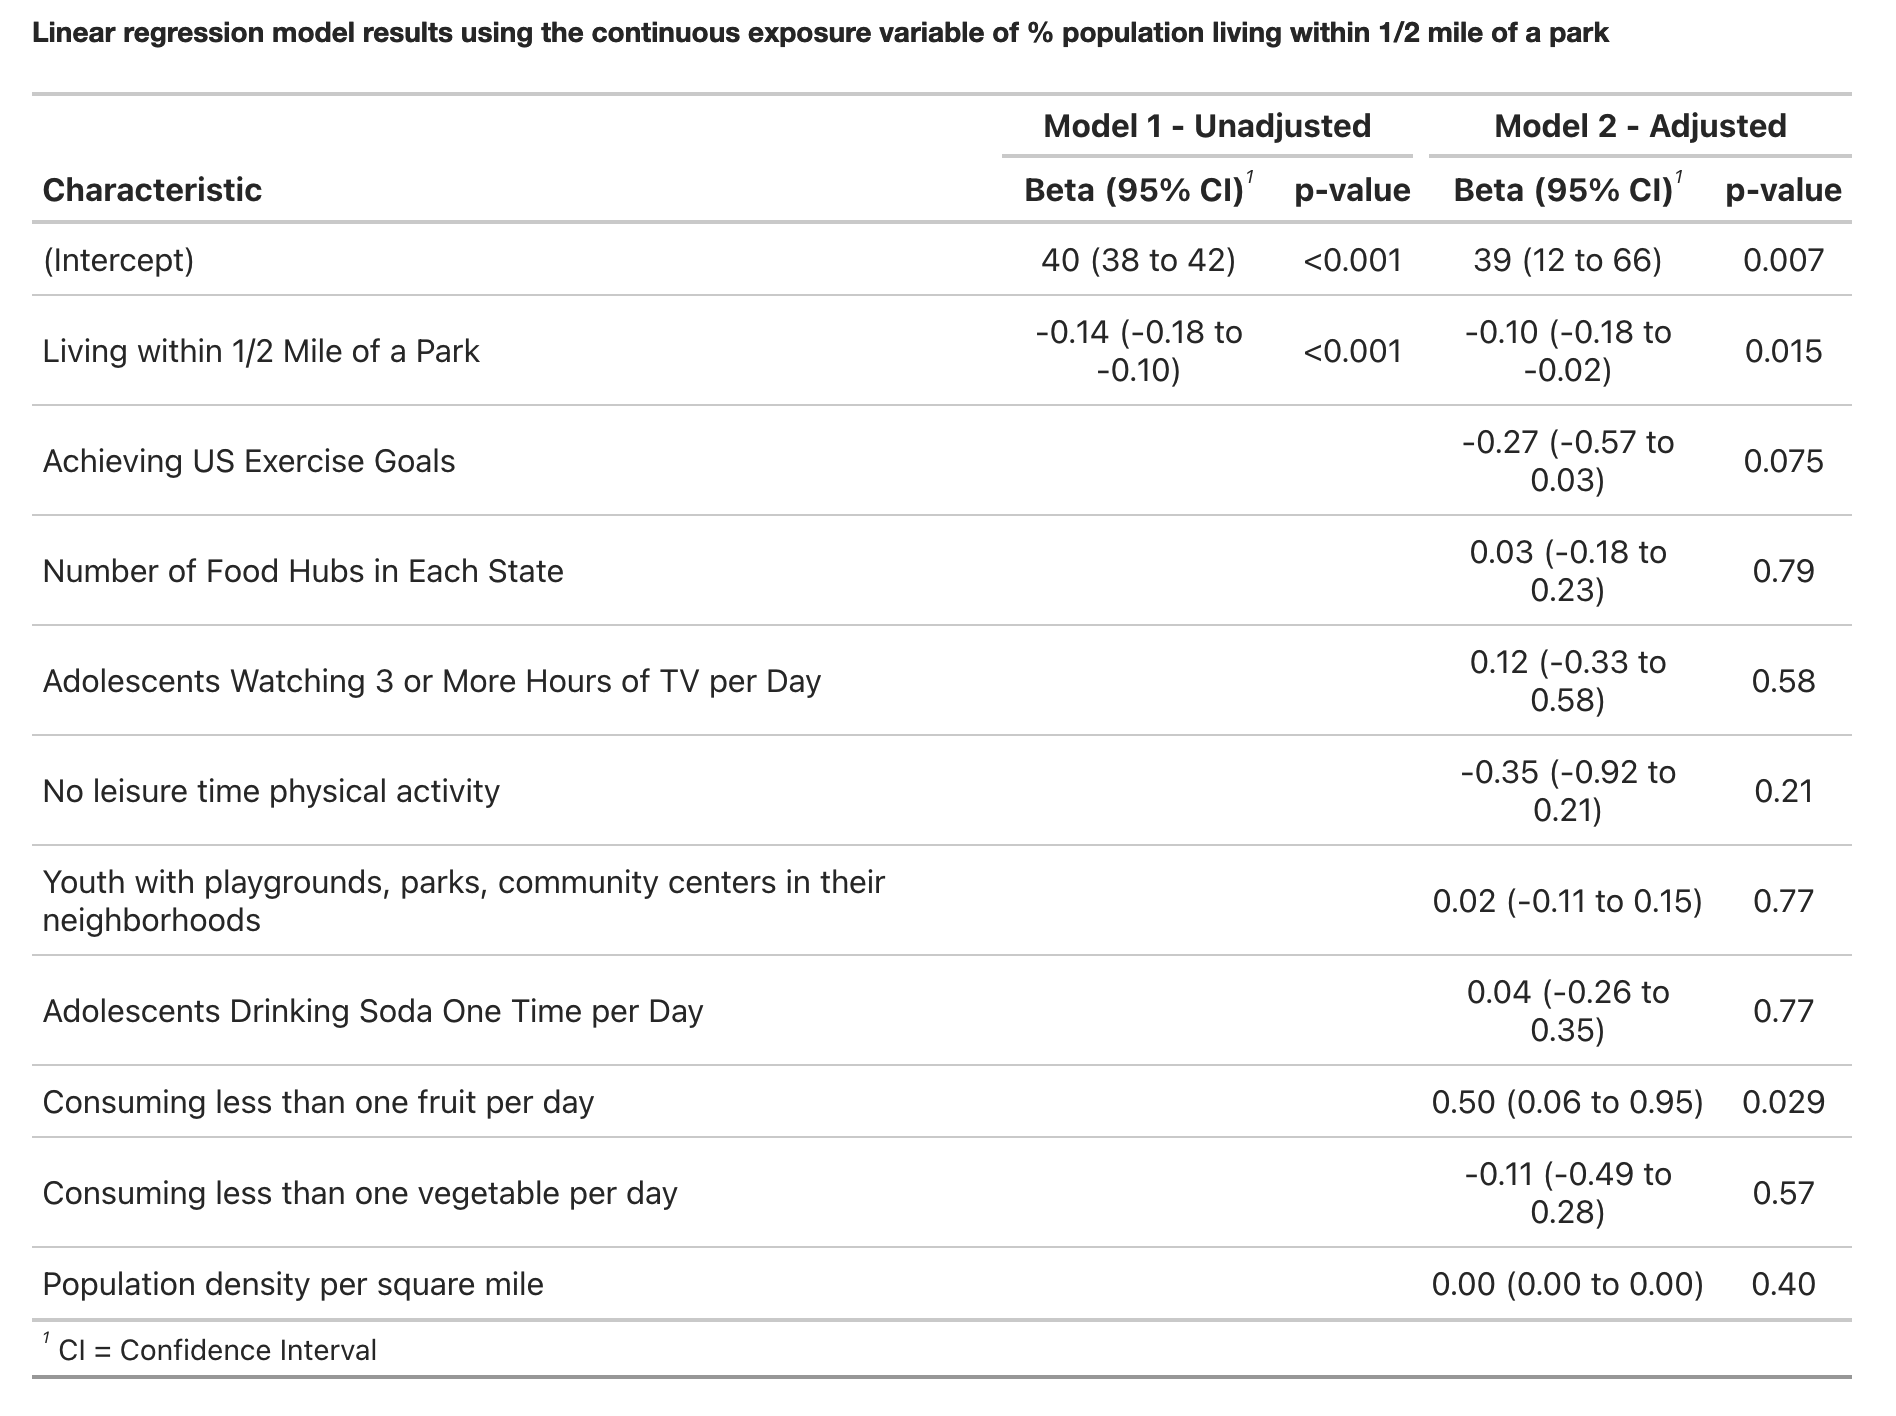Select the 40 (38 to 42) intercept beta cell

coord(1138,260)
